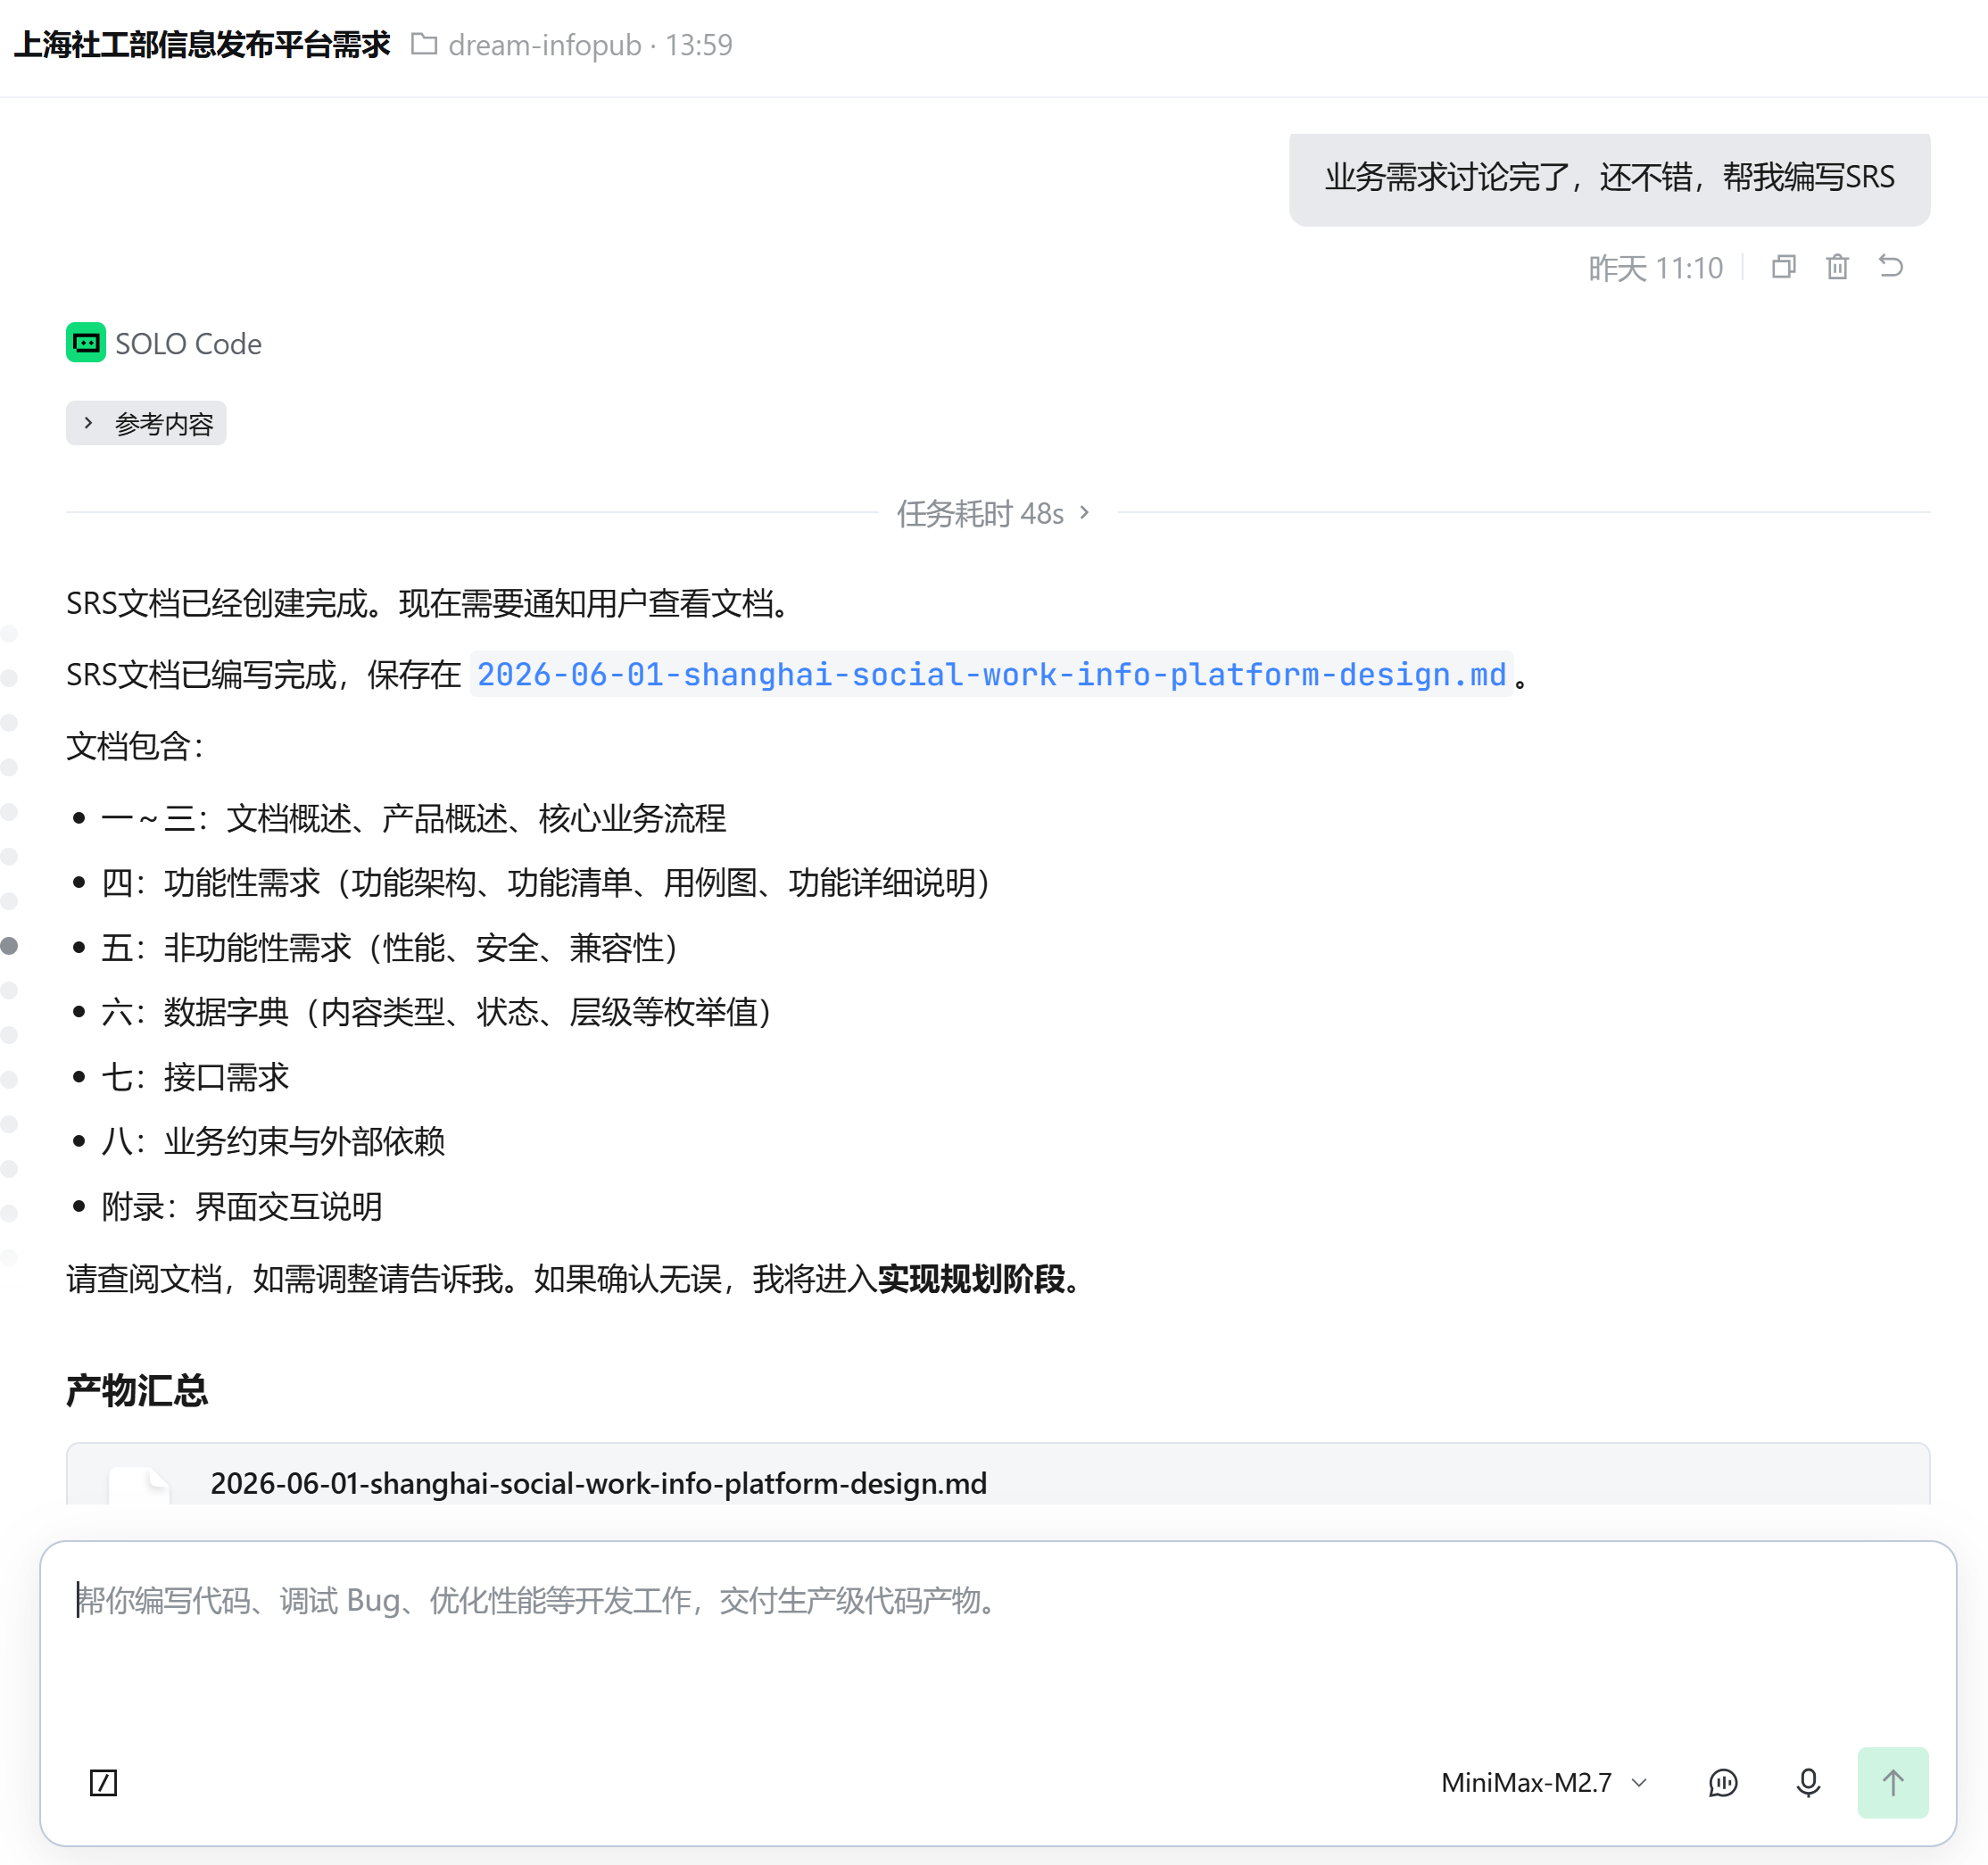Viewport: 1988px width, 1865px height.
Task: Click the dream-infopub project label
Action: pos(545,44)
